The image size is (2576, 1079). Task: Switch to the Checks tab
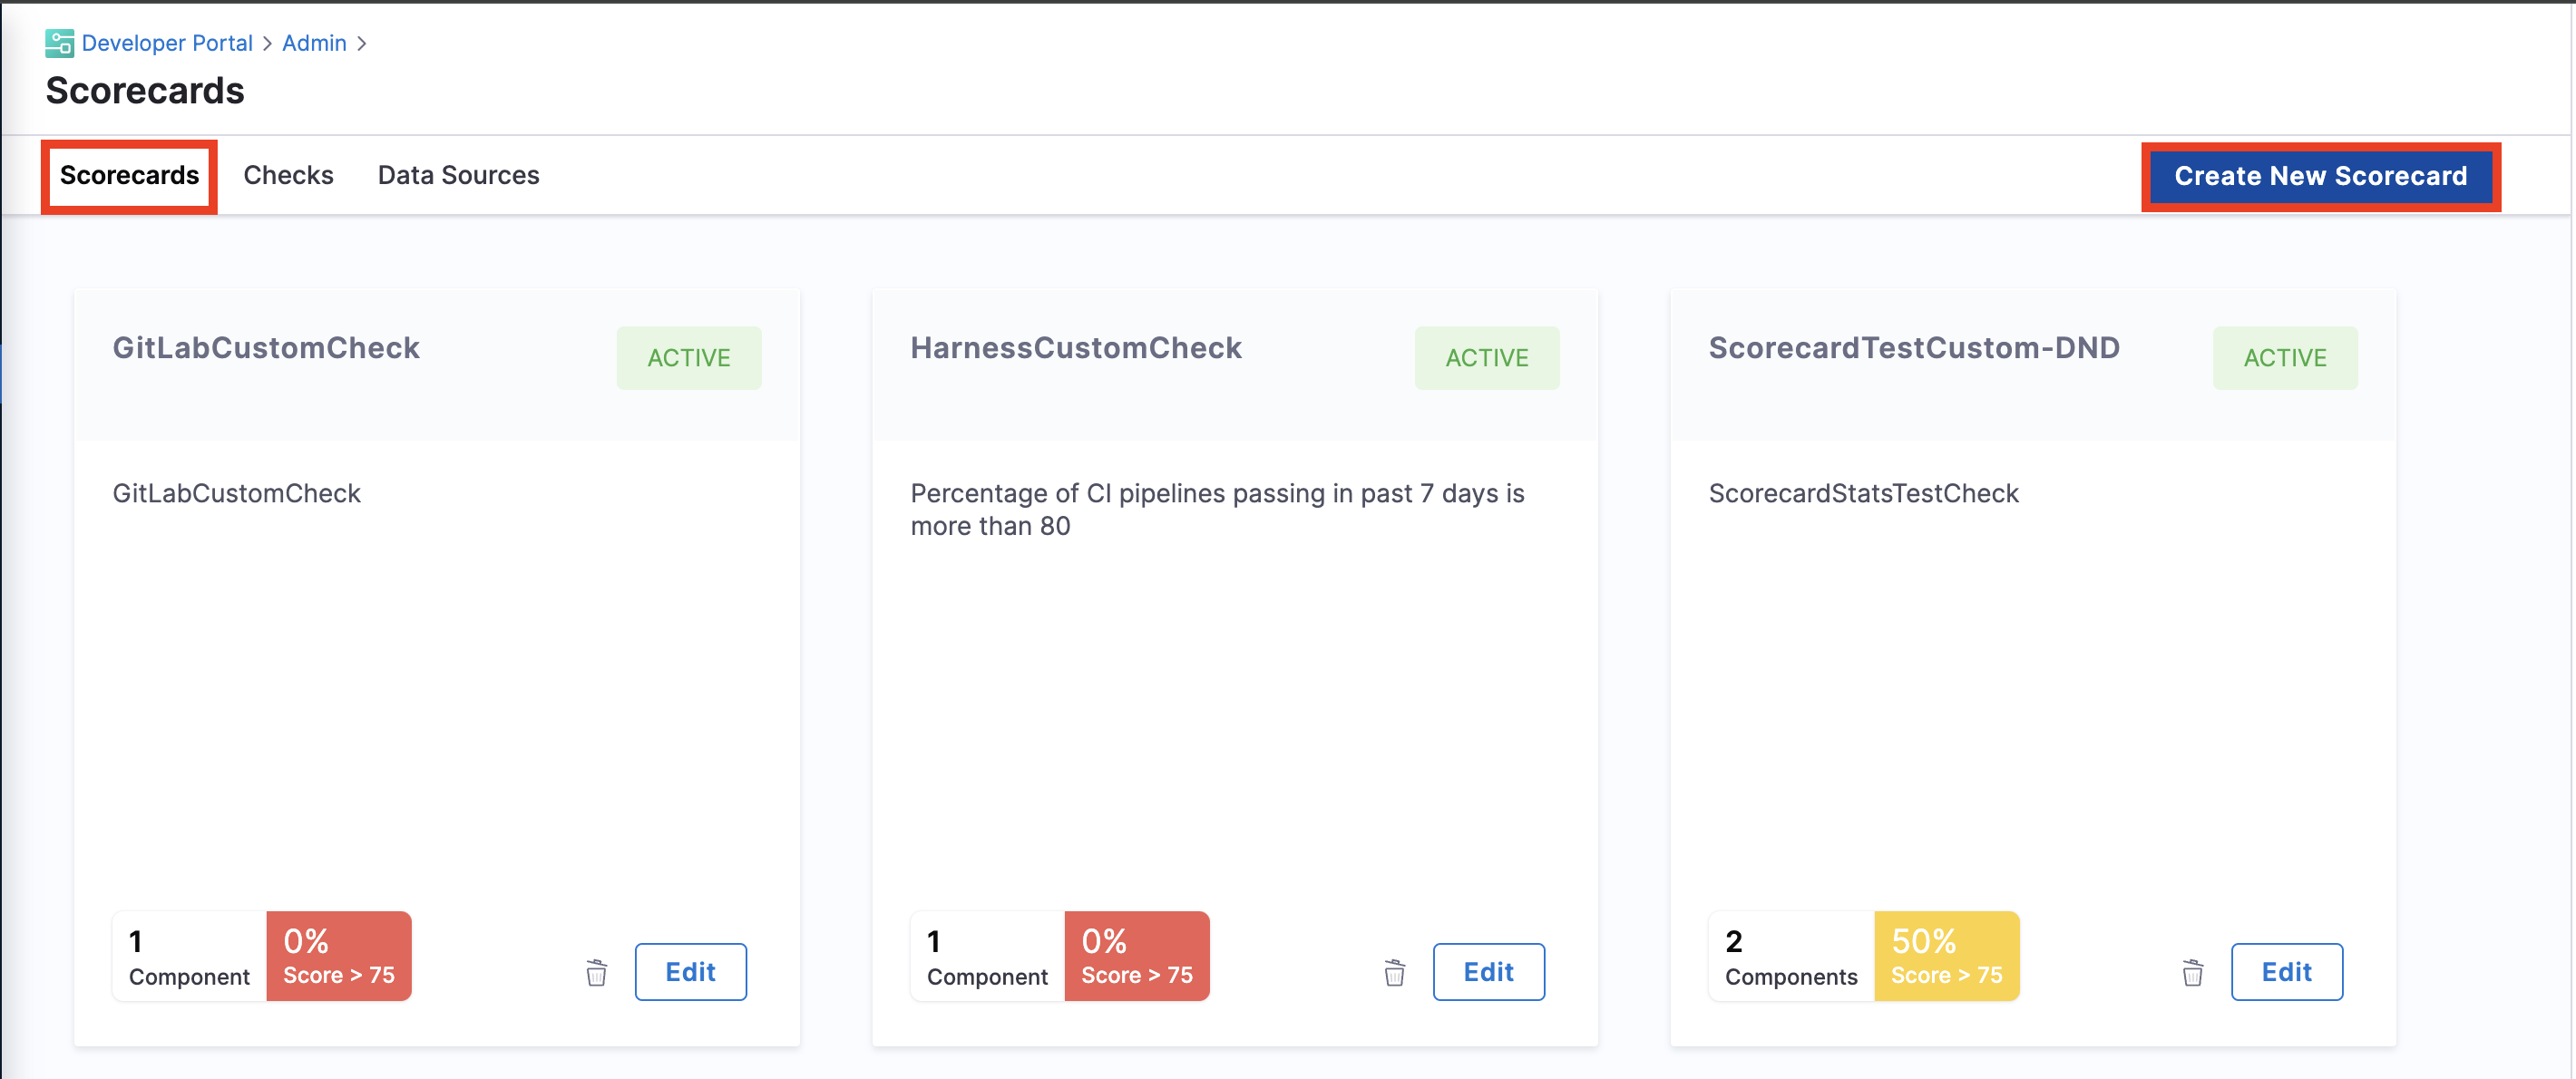click(288, 176)
